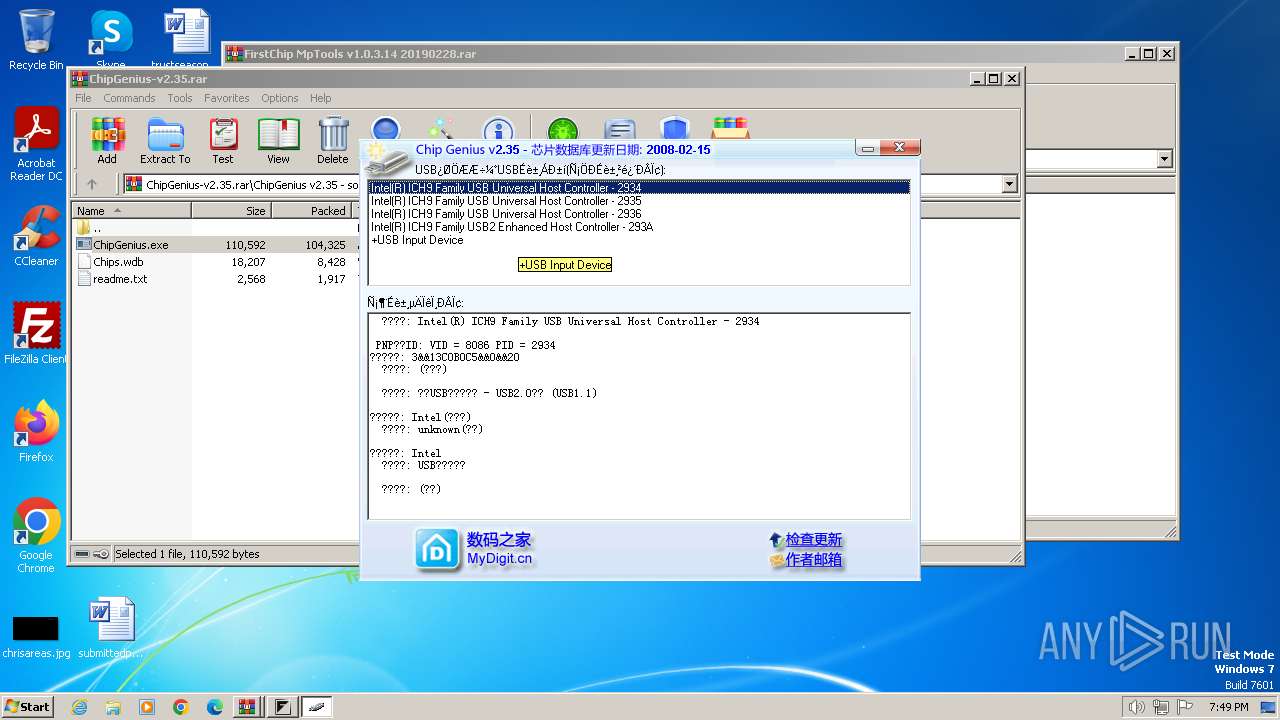Open Microsoft Edge from taskbar

click(x=215, y=707)
